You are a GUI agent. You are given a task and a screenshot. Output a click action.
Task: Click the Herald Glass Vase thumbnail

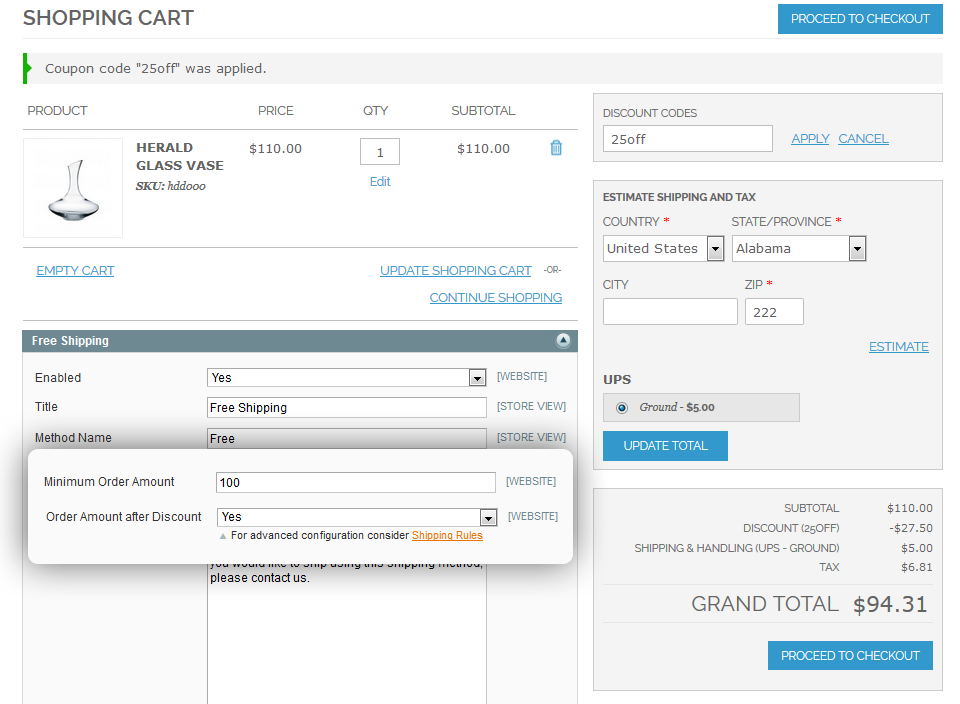pos(73,188)
